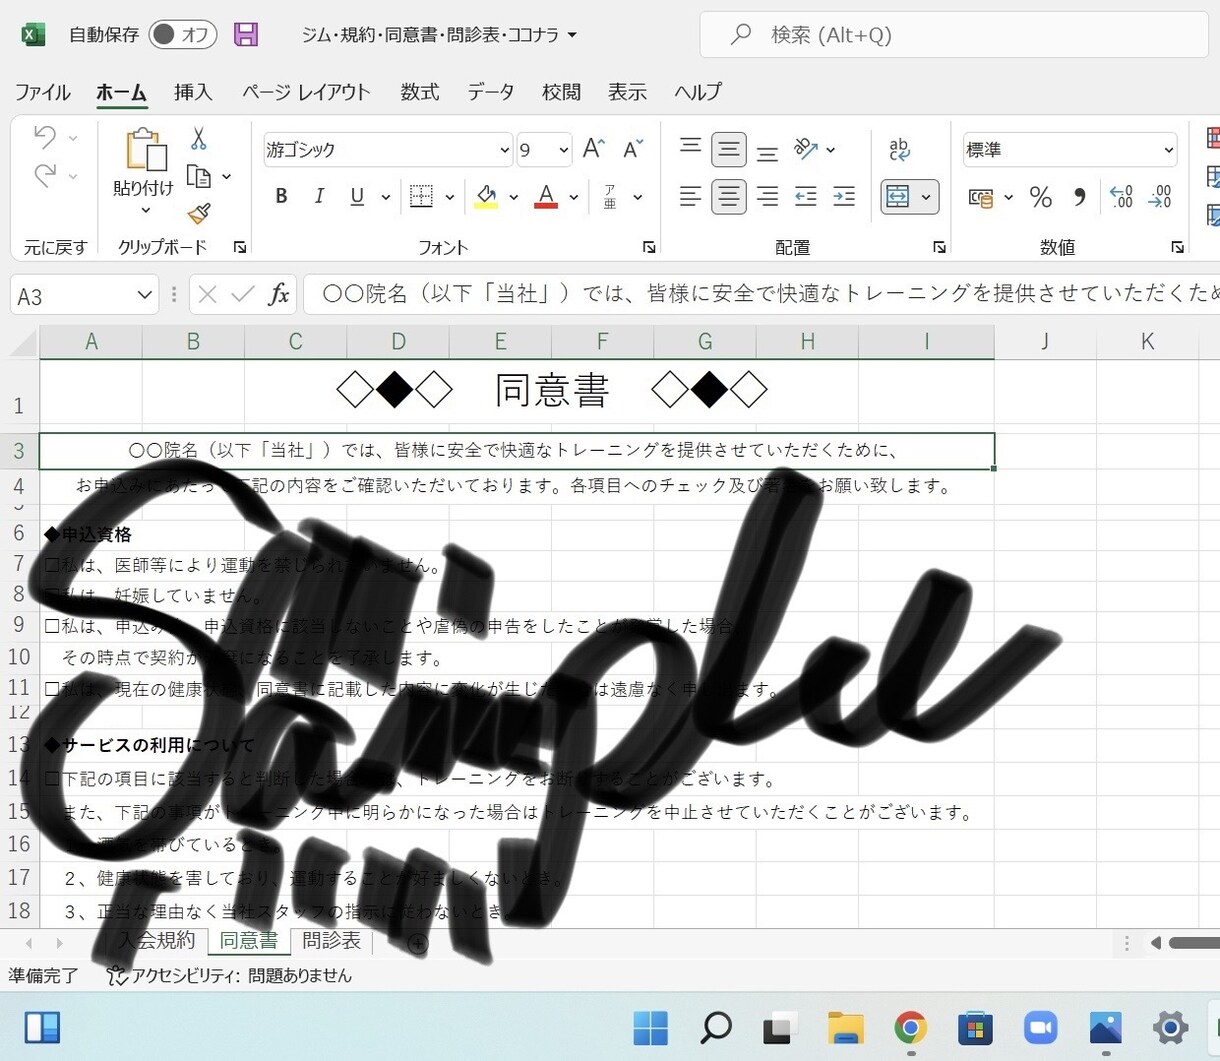Click the Borders icon
The width and height of the screenshot is (1220, 1061).
pyautogui.click(x=422, y=196)
